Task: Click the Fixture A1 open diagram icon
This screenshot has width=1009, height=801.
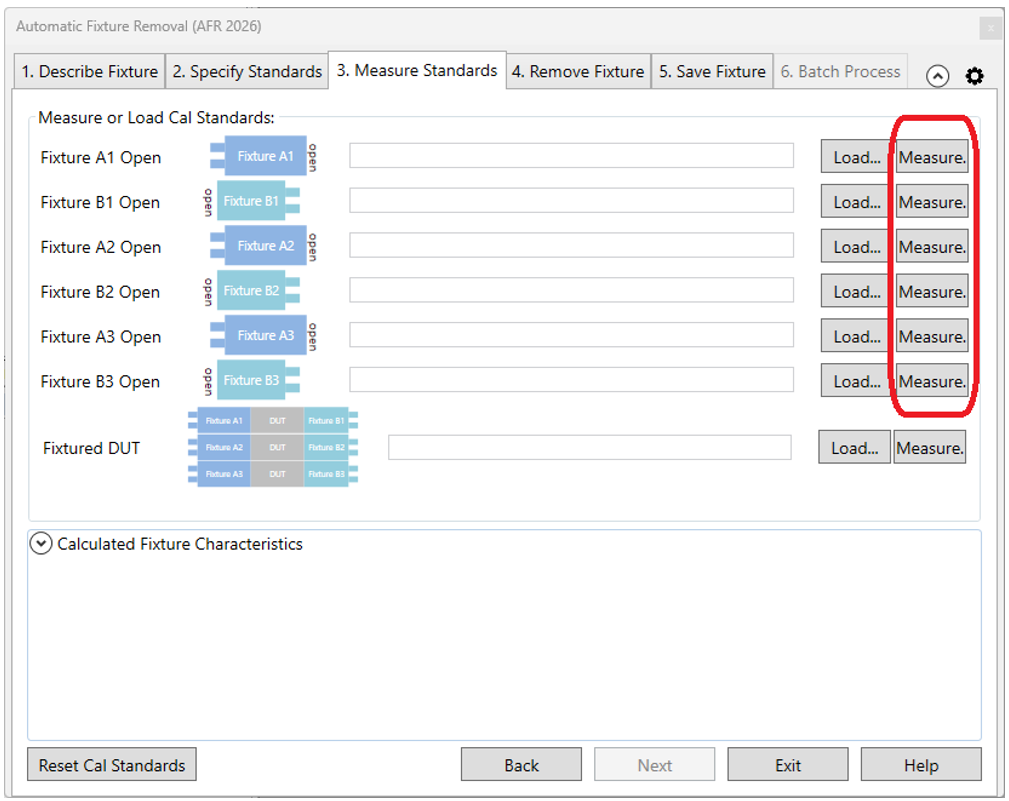Action: 263,156
